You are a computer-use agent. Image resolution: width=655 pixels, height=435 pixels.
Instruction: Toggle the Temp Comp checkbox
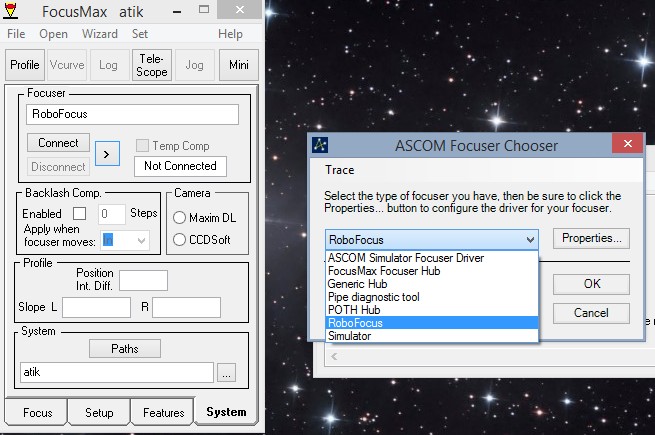pyautogui.click(x=142, y=145)
